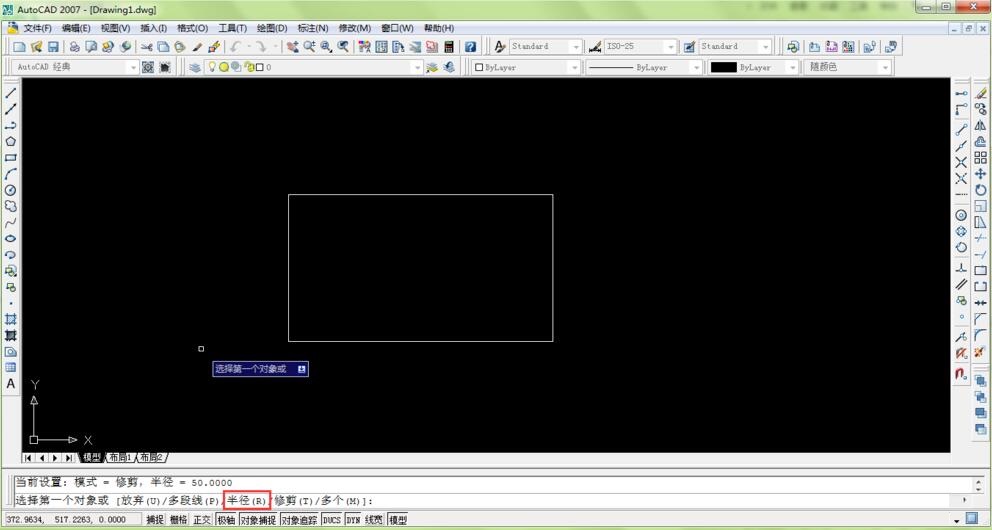Toggle the 对象追踪 object tracking
The height and width of the screenshot is (530, 992).
pyautogui.click(x=299, y=520)
